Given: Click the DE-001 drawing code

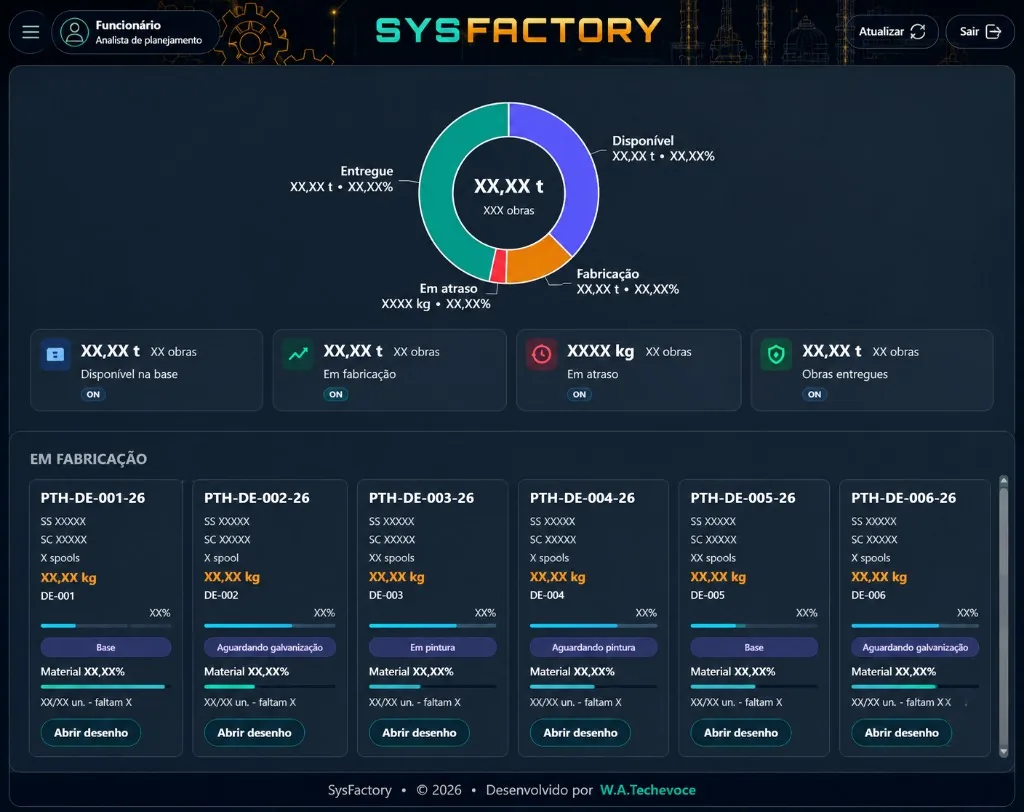Looking at the screenshot, I should pos(57,596).
